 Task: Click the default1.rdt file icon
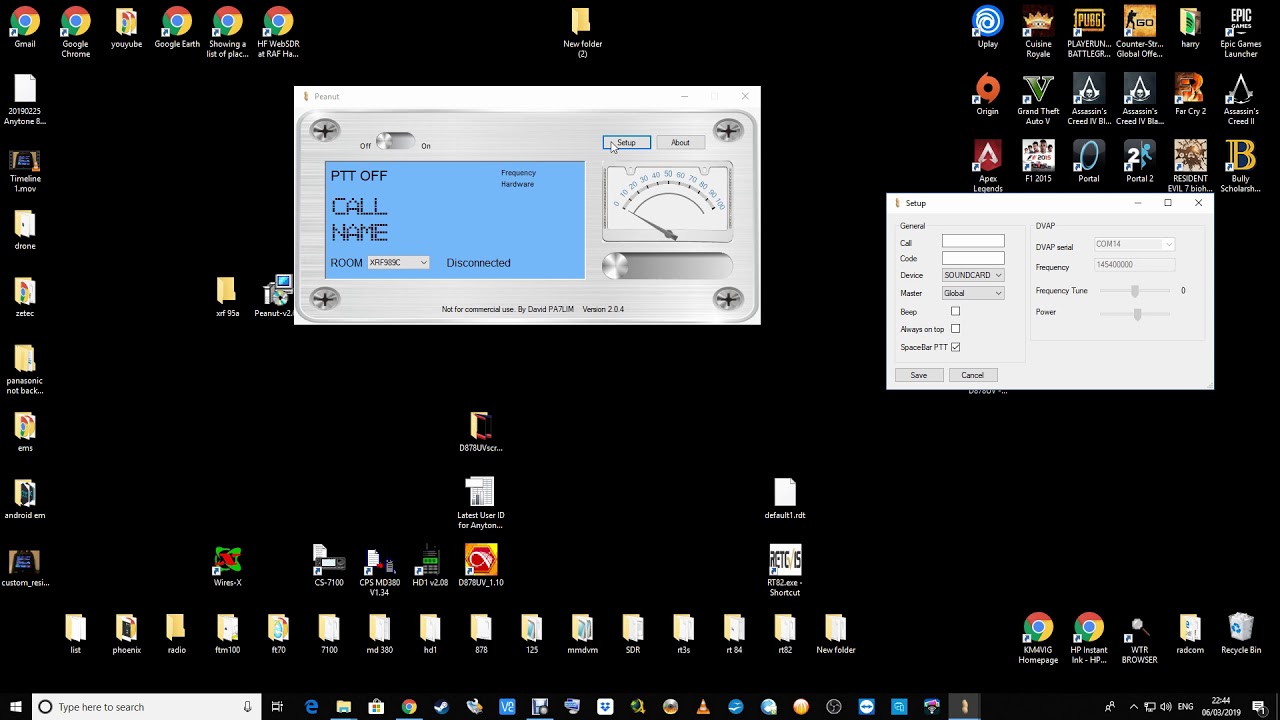785,499
